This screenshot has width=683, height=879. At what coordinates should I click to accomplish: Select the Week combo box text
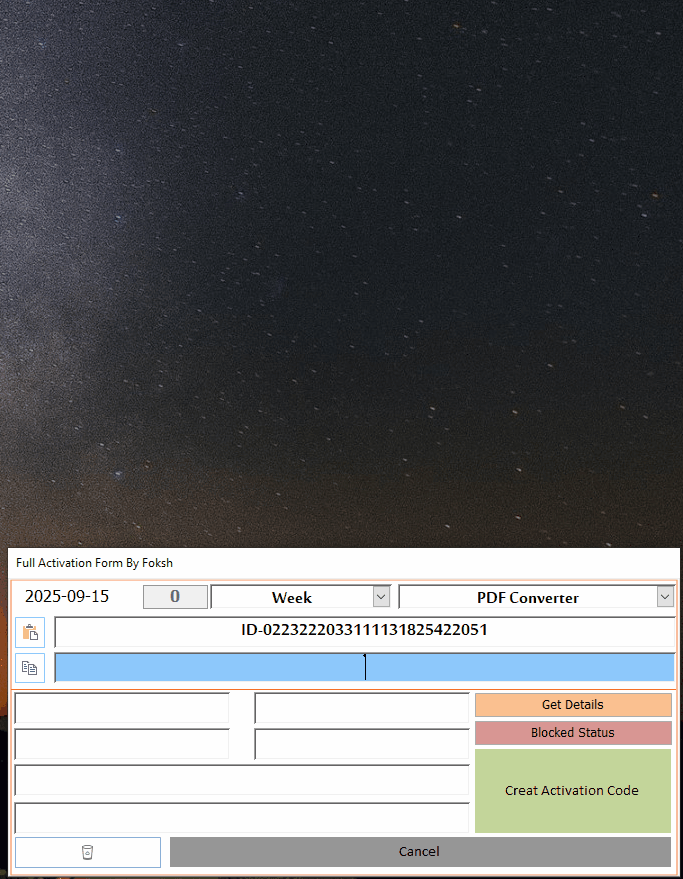pyautogui.click(x=291, y=597)
